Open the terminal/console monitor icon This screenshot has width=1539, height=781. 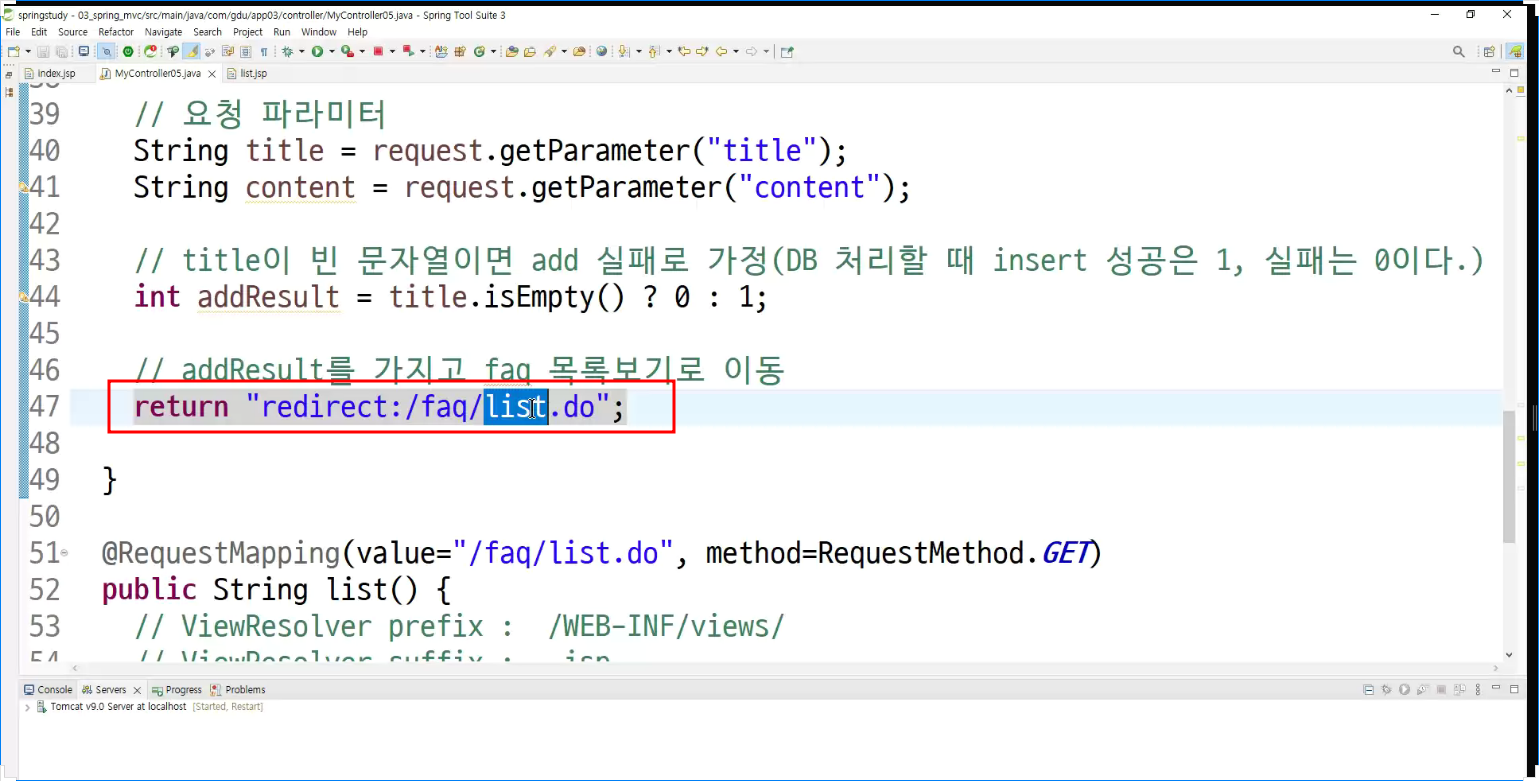83,51
